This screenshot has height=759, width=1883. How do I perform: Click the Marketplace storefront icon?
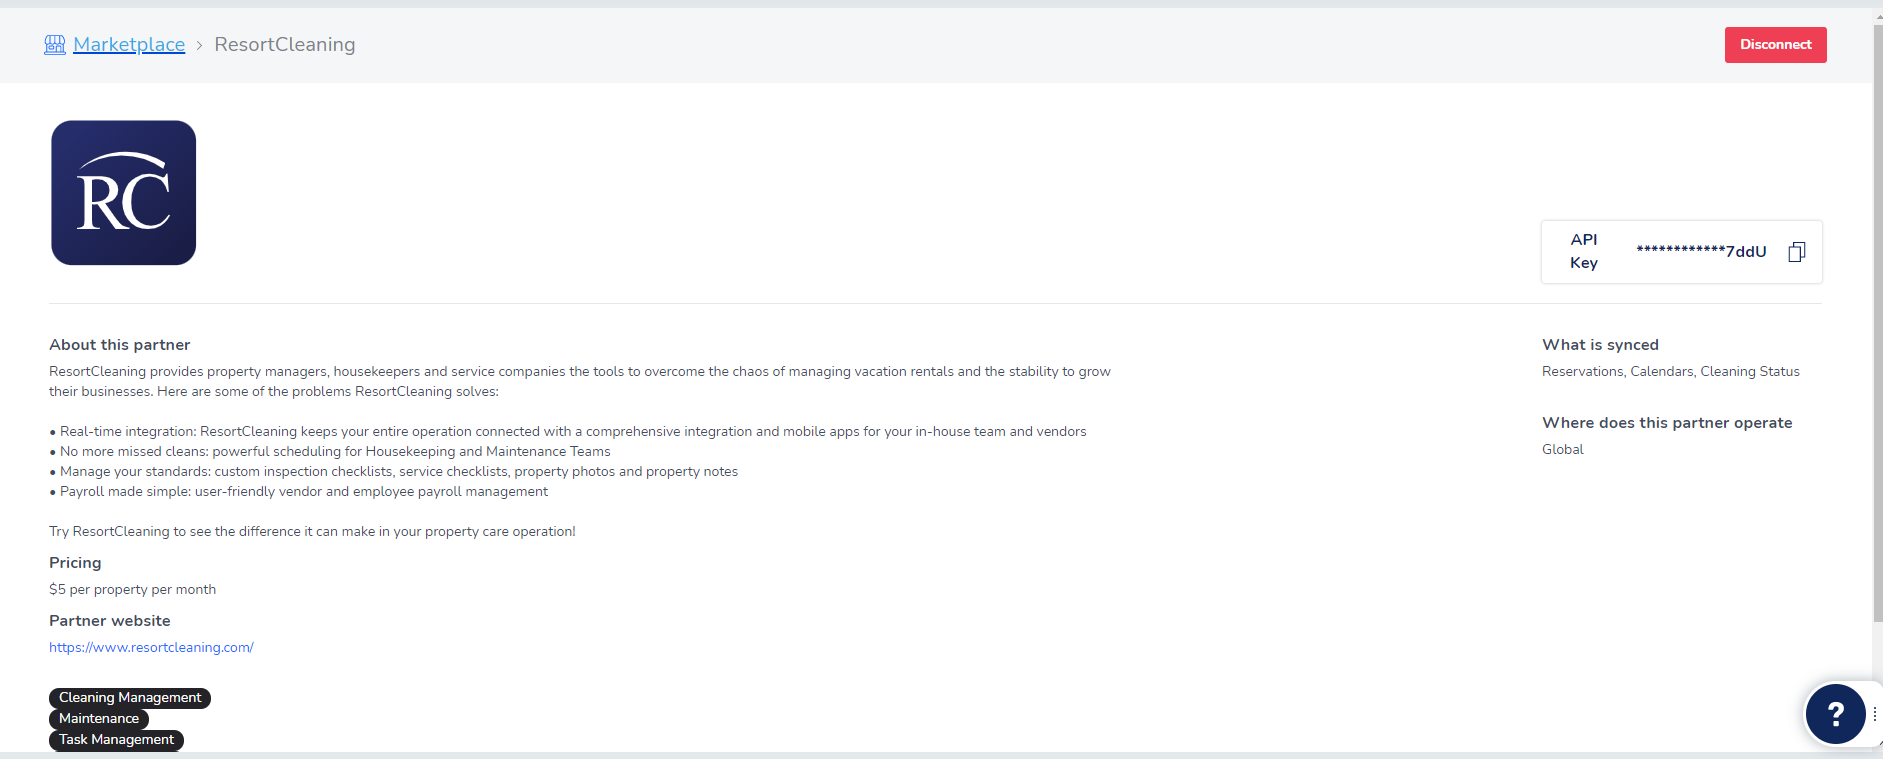point(55,45)
